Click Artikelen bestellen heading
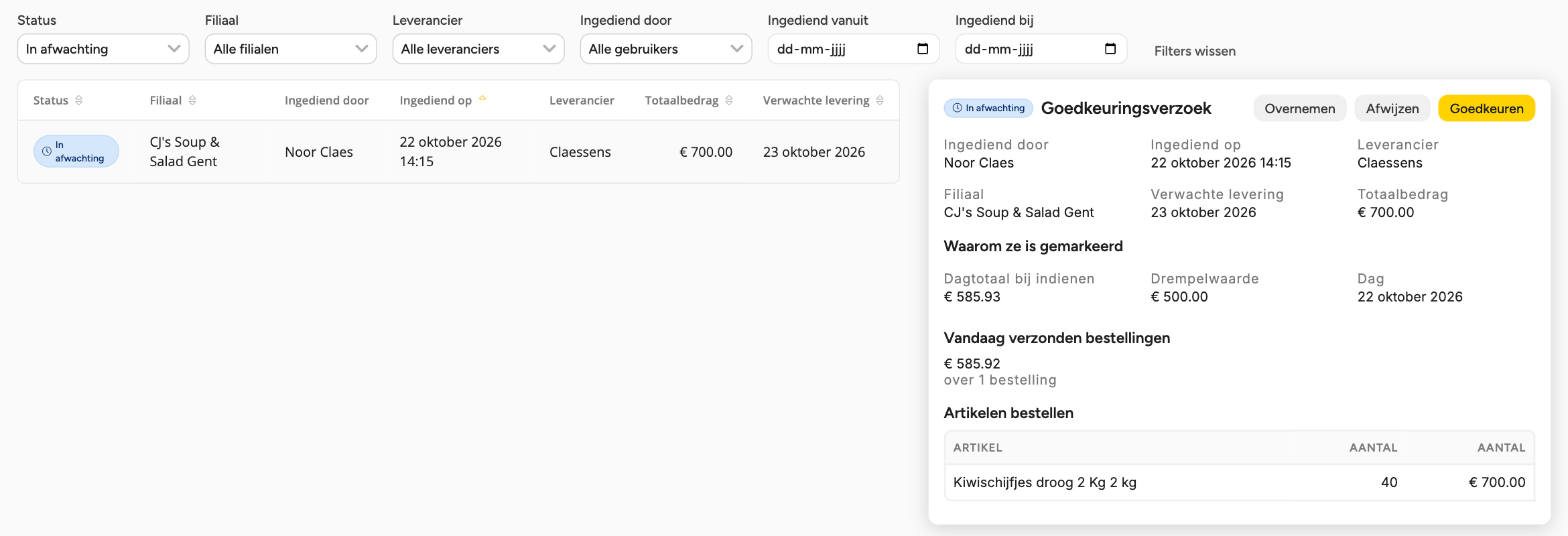Viewport: 1568px width, 536px height. (1009, 412)
